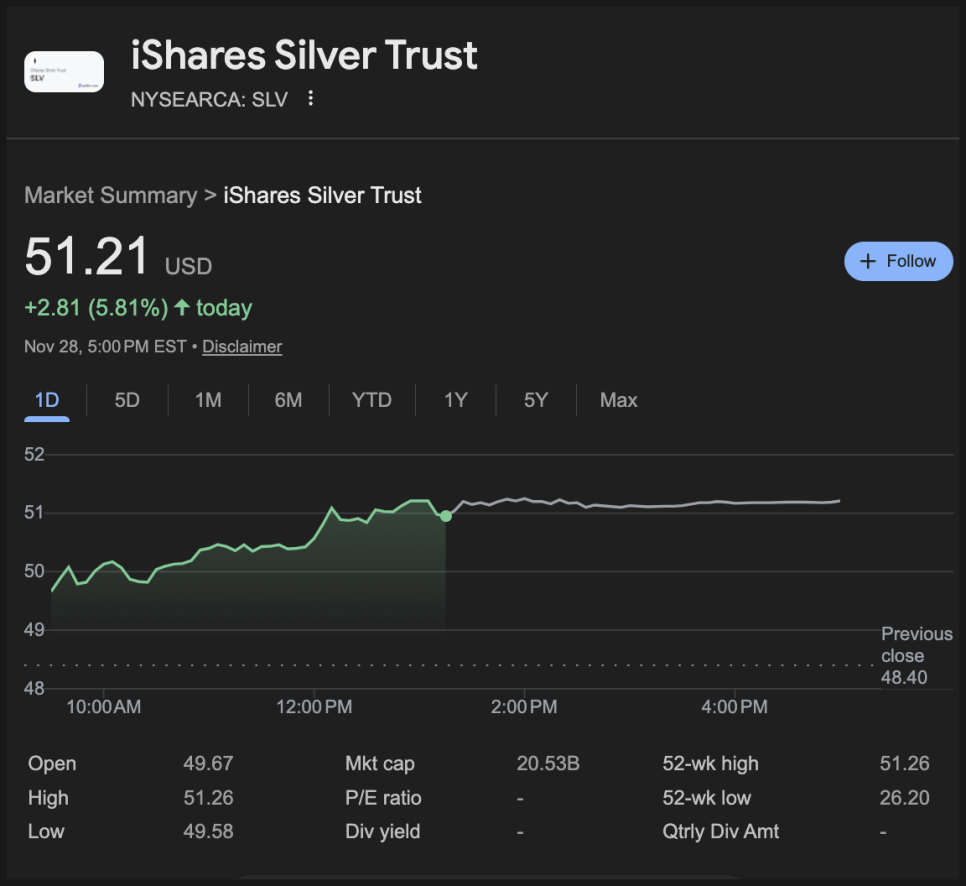Click the 52-wk high value 51.26
The image size is (966, 886).
[x=904, y=764]
